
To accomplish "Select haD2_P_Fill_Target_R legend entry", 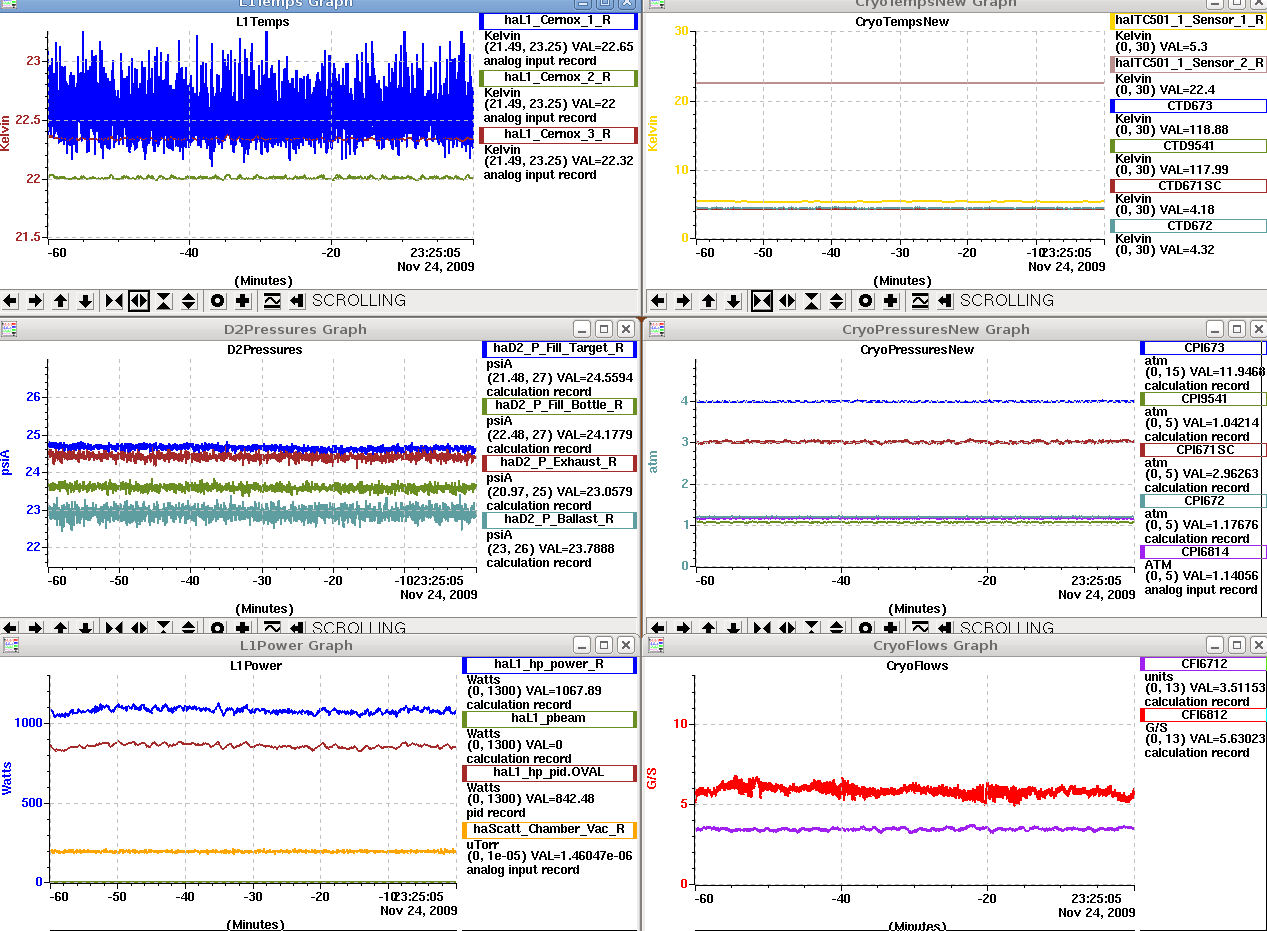I will (x=560, y=349).
